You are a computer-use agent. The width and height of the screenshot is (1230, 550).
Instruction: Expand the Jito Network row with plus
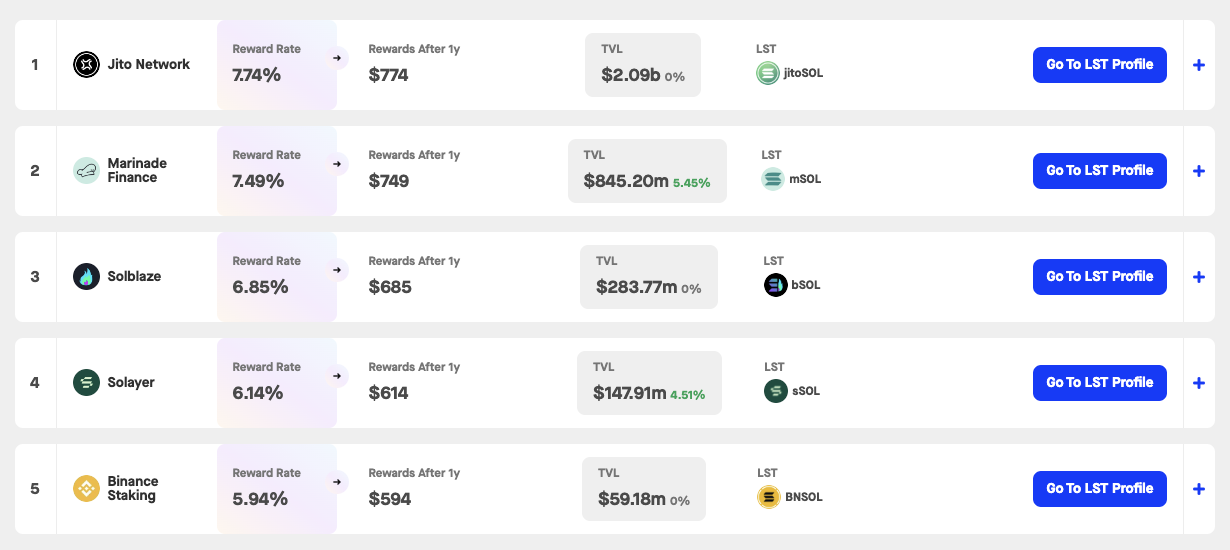[x=1199, y=65]
